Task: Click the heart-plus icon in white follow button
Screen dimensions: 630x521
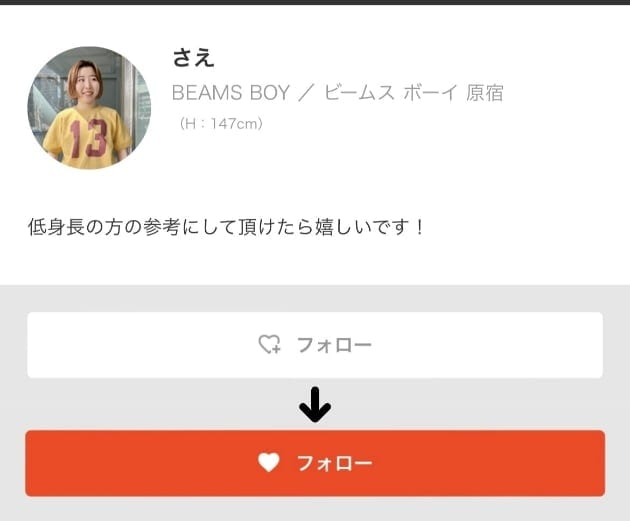Action: click(269, 344)
